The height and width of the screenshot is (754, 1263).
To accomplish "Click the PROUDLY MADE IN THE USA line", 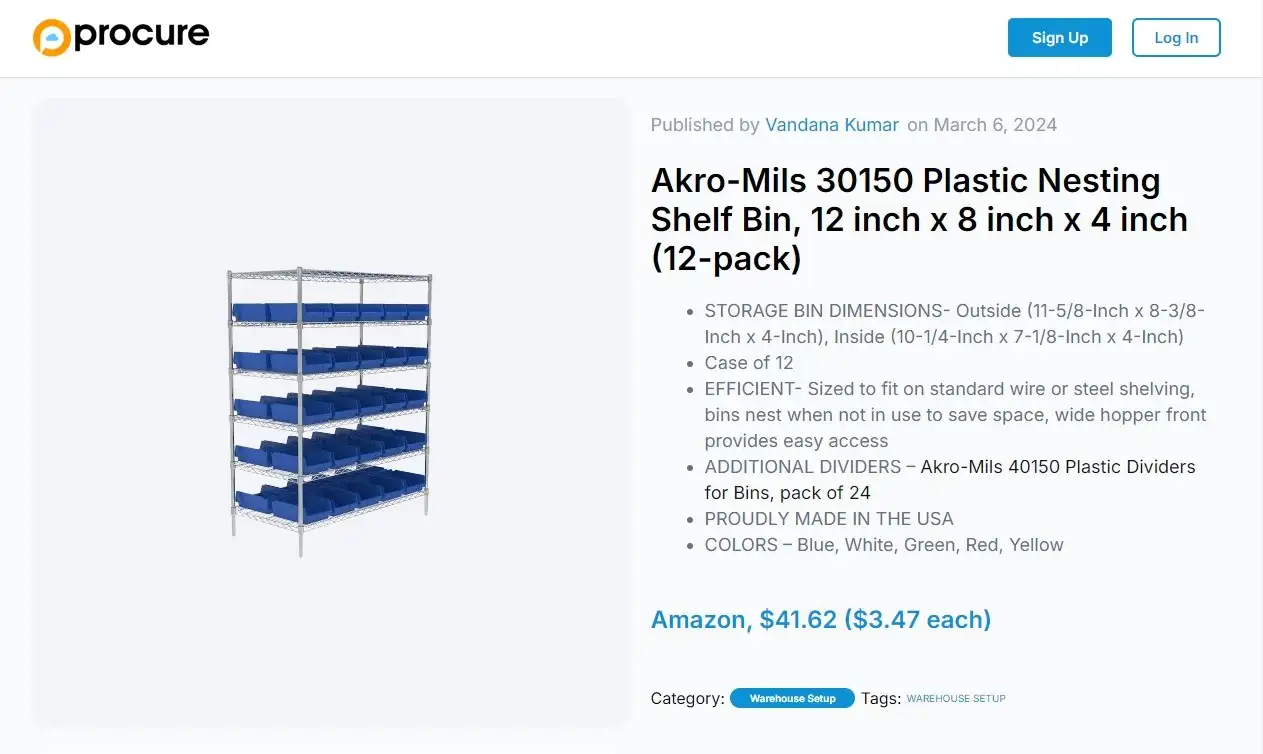I will 828,519.
